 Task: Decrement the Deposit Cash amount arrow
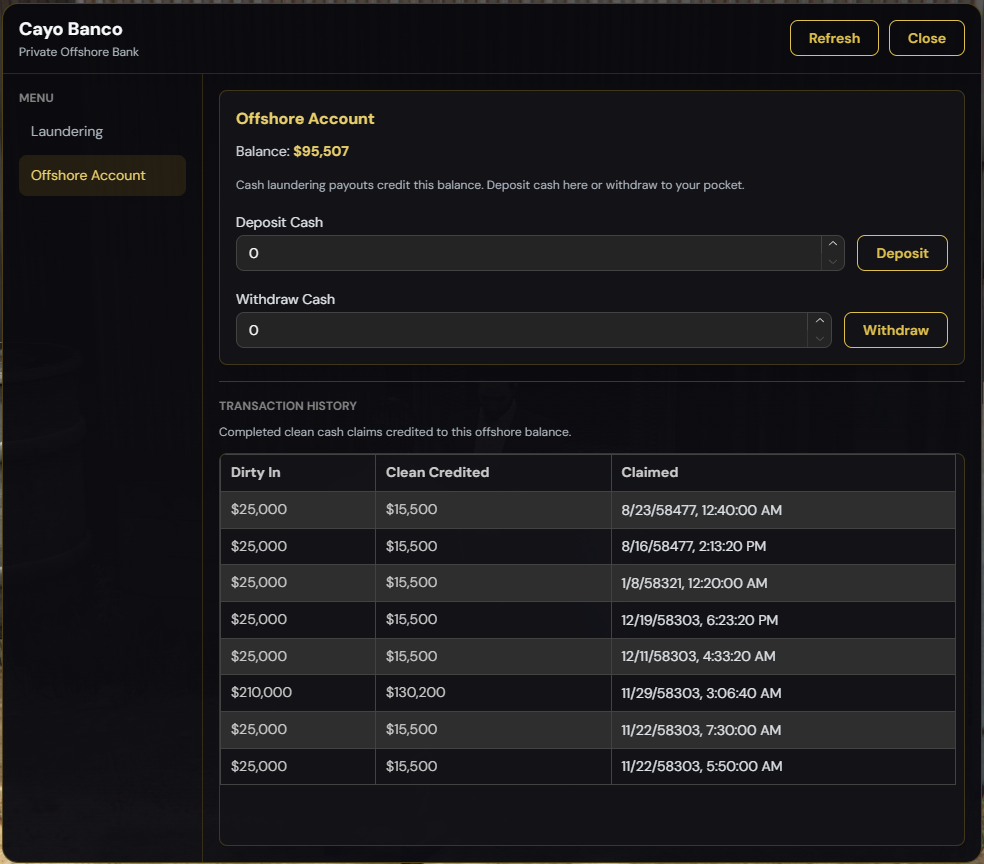pyautogui.click(x=833, y=262)
